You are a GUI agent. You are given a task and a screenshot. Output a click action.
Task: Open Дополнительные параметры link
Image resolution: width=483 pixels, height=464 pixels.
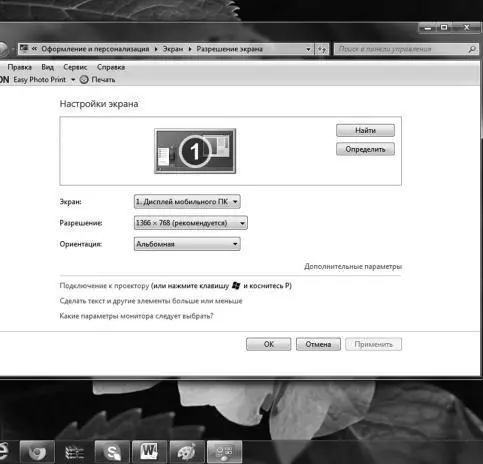(353, 267)
